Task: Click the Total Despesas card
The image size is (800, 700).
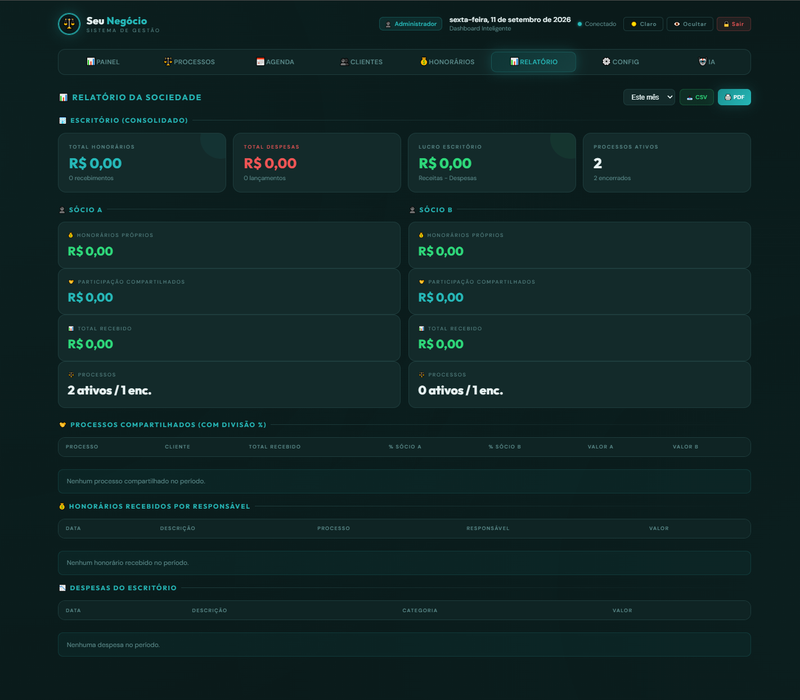Action: 317,163
